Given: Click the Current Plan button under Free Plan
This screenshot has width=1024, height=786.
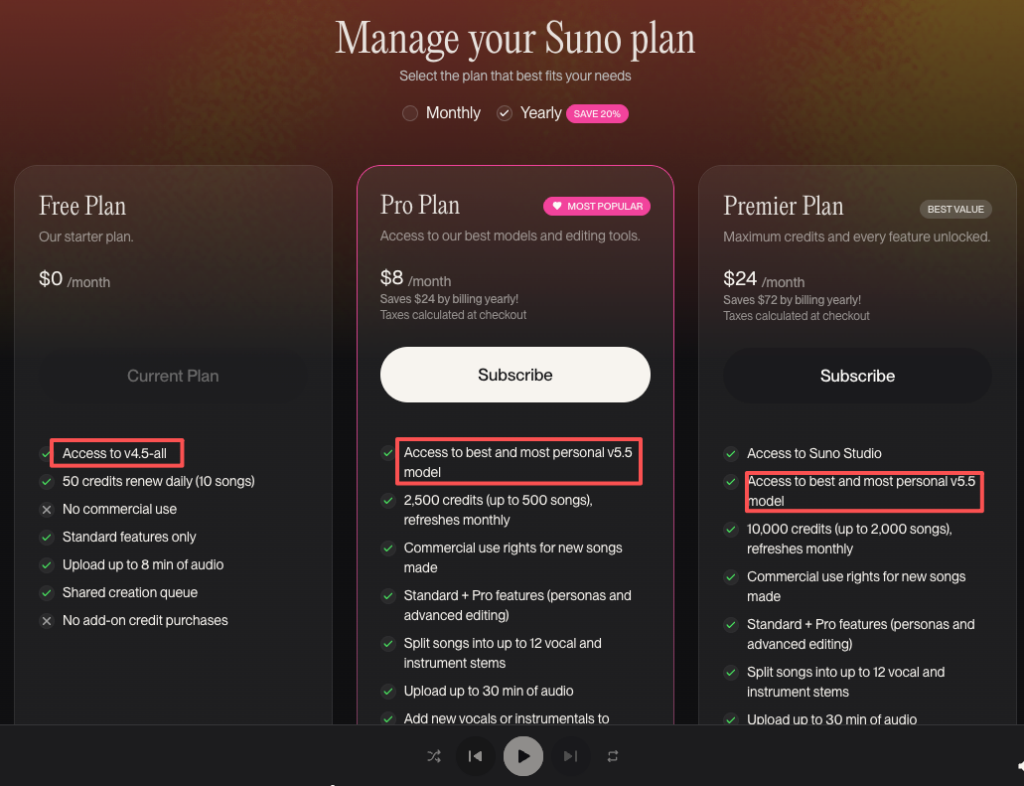Looking at the screenshot, I should coord(172,375).
